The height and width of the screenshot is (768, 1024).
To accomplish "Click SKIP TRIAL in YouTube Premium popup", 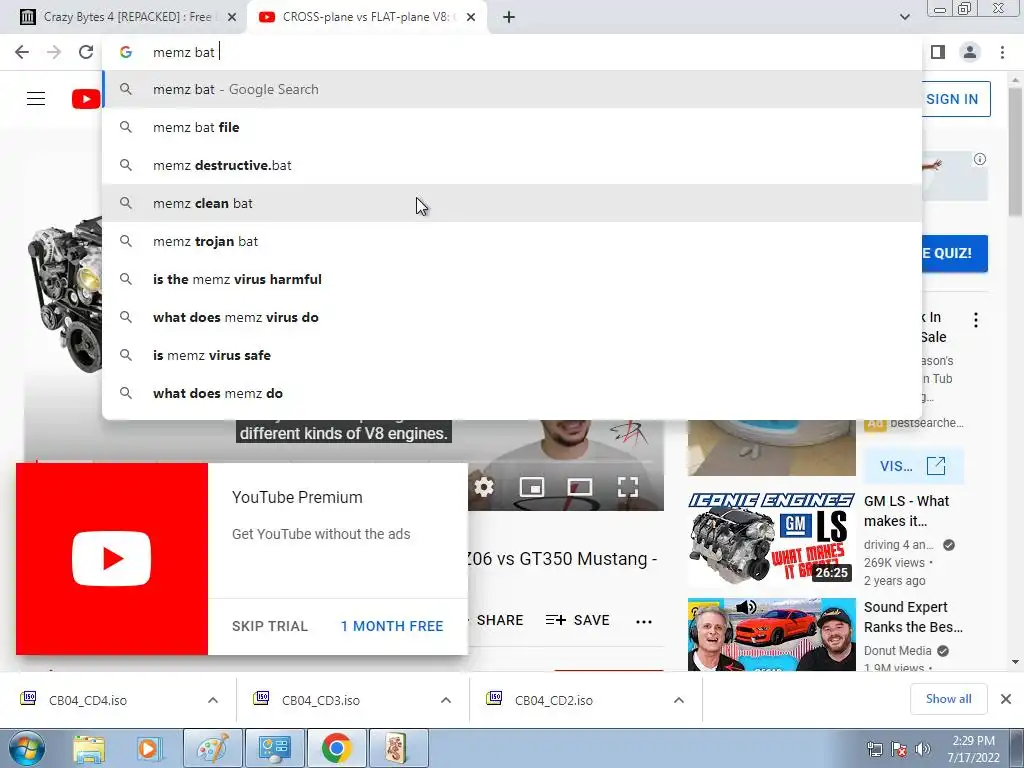I will 270,626.
